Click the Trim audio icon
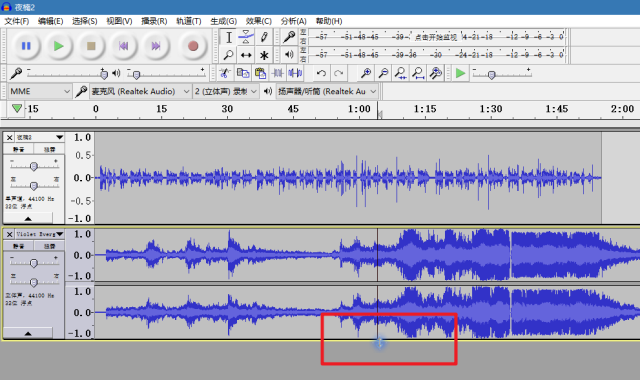This screenshot has height=380, width=640. 278,73
